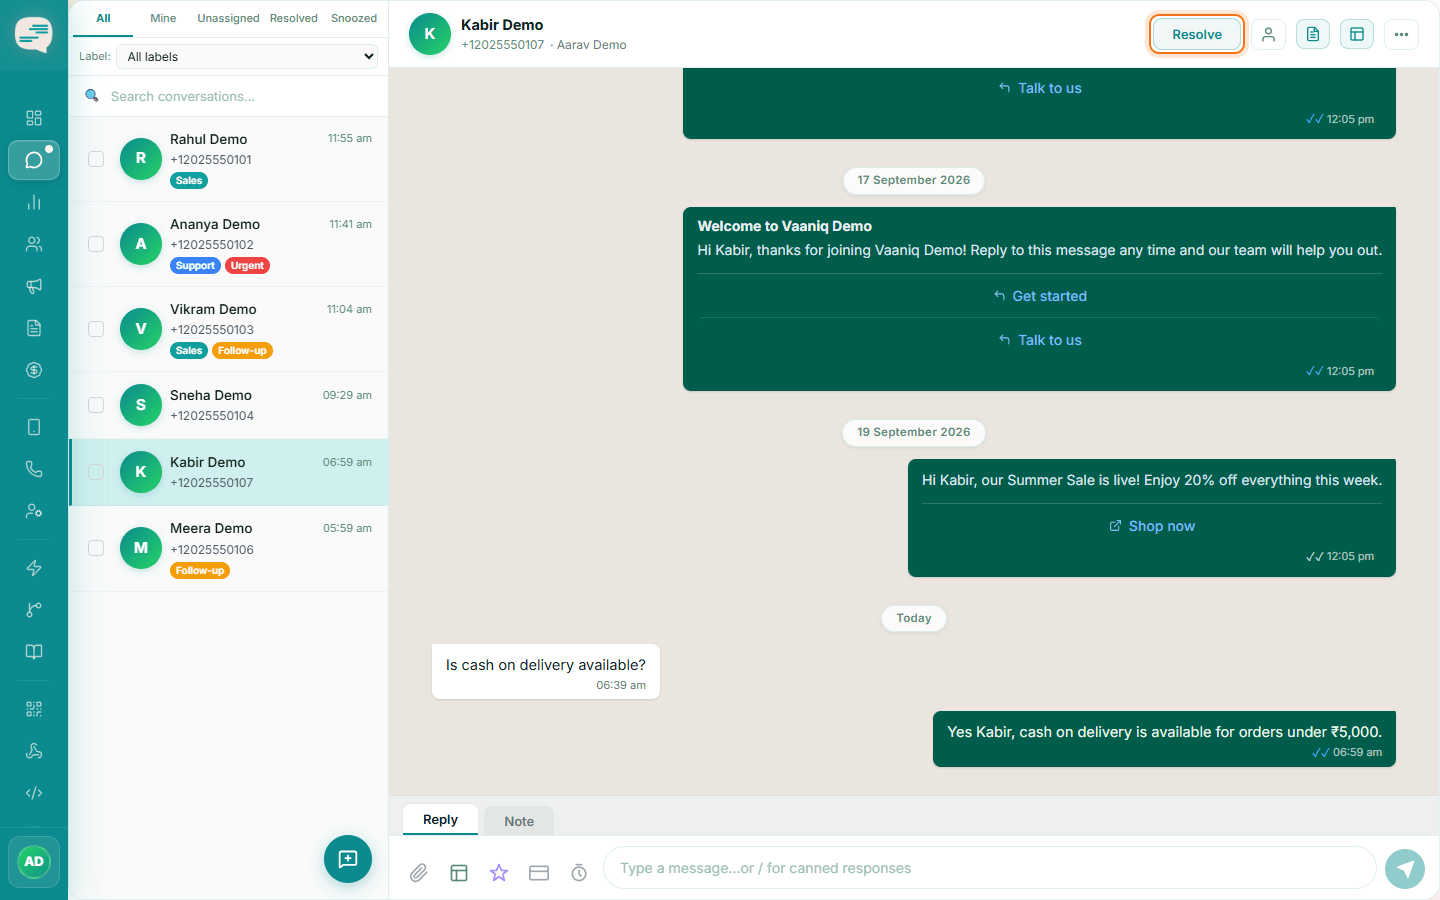The height and width of the screenshot is (900, 1440).
Task: Tick the checkbox for Kabir Demo
Action: [96, 472]
